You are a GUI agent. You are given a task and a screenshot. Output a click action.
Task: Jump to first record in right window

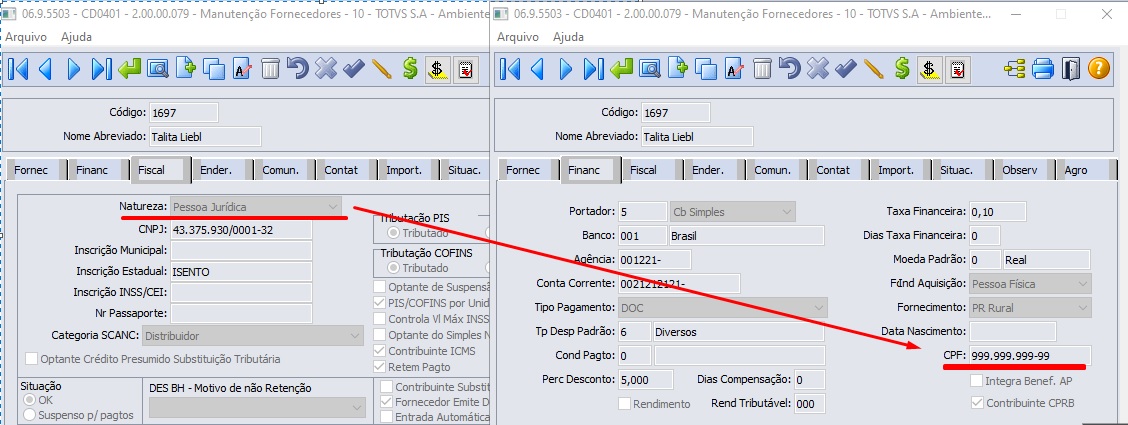pyautogui.click(x=510, y=69)
